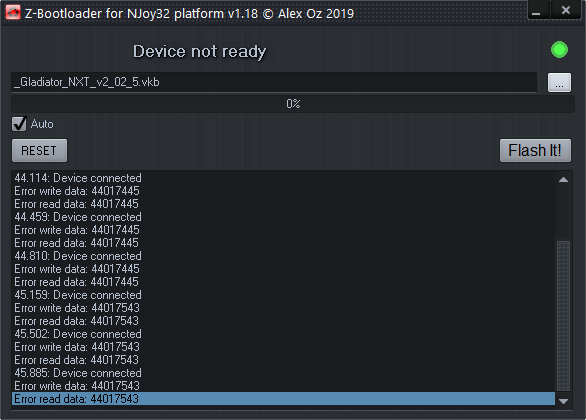Click the firmware file path field
The image size is (586, 420).
274,82
